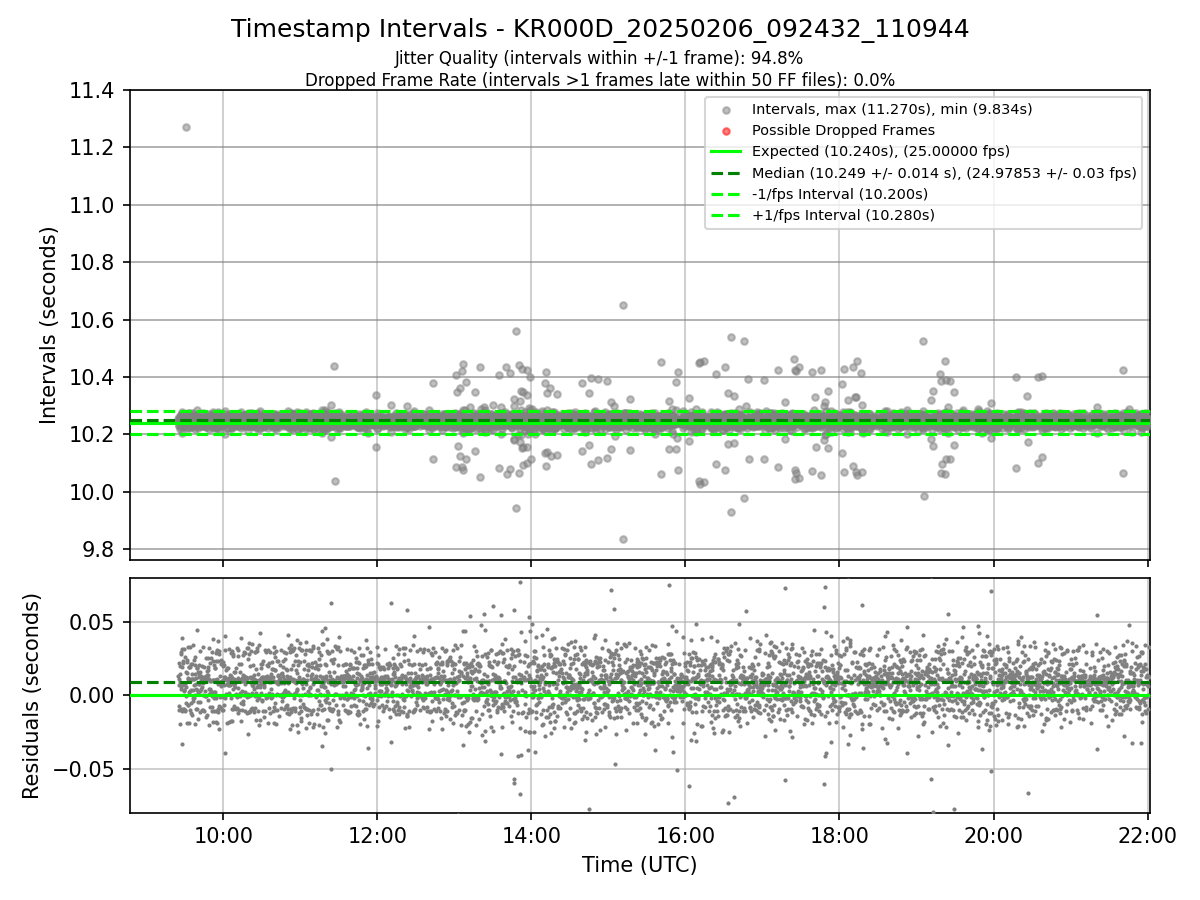Click legend entry starting 'Median (10.249 +/- 0.014 s)'
Viewport: 1200px width, 900px height.
coord(944,173)
